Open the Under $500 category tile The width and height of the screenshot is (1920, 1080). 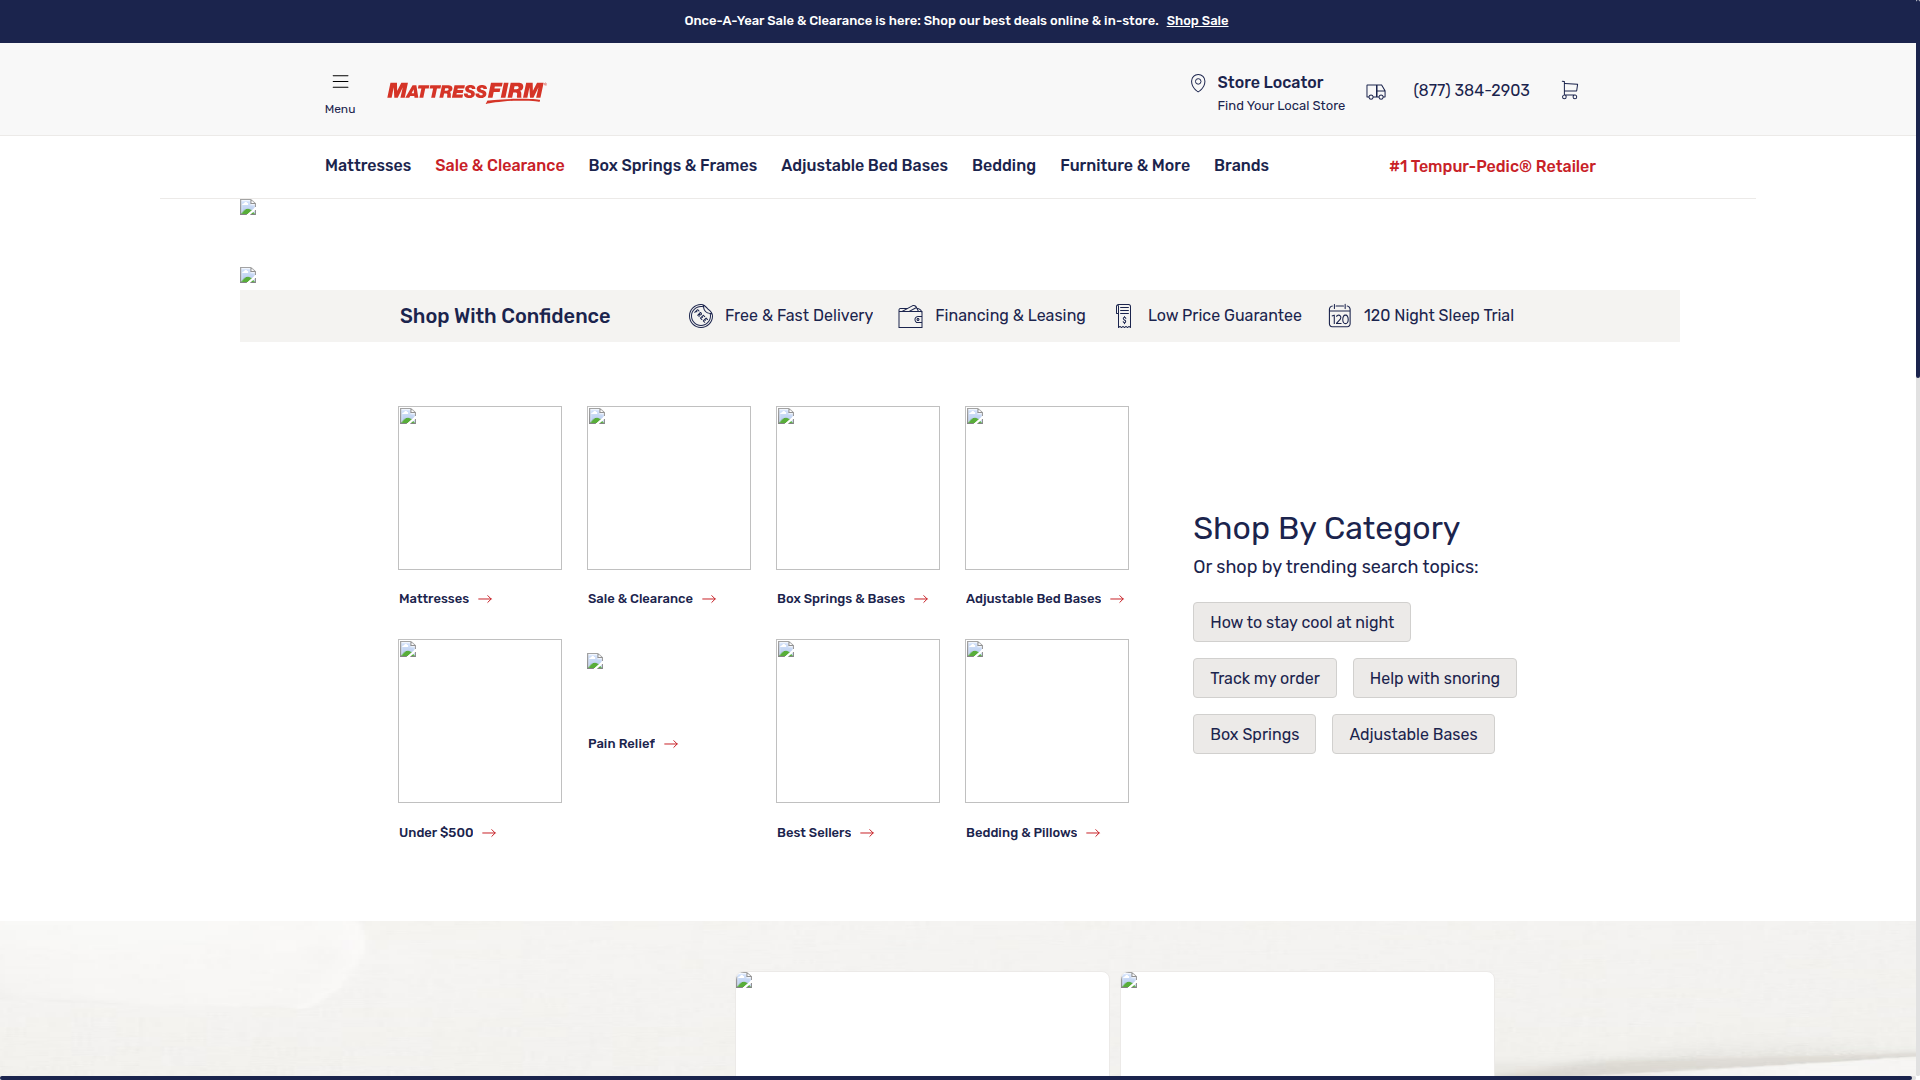coord(479,721)
